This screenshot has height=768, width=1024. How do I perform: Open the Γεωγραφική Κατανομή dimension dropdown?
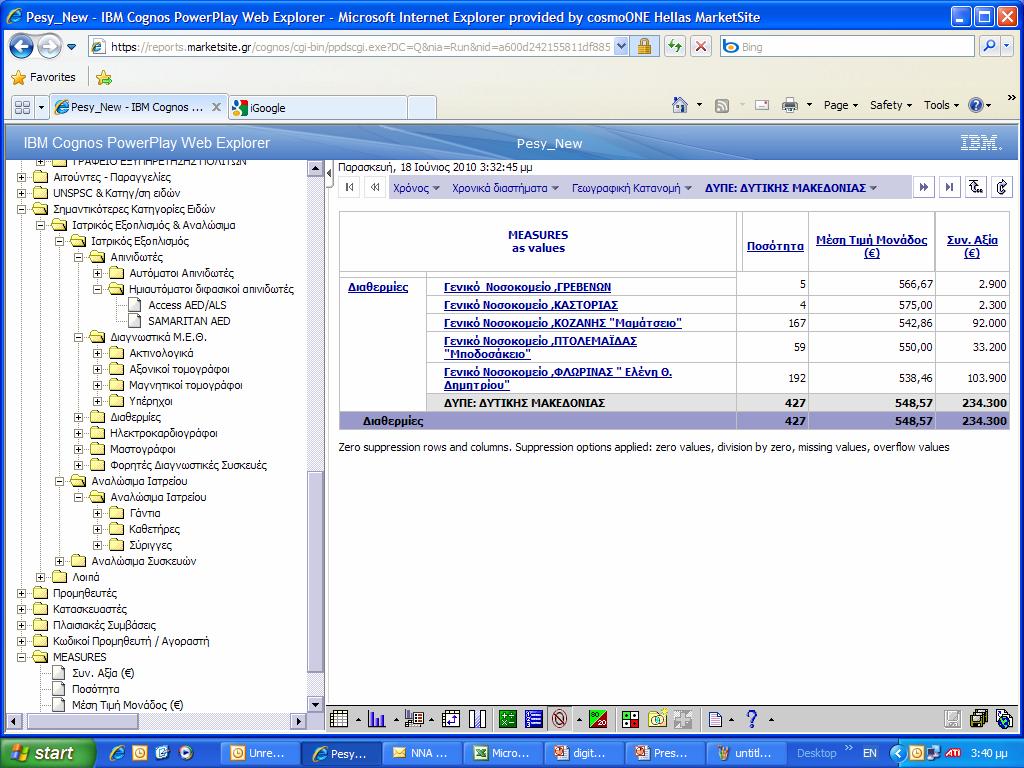tap(632, 188)
